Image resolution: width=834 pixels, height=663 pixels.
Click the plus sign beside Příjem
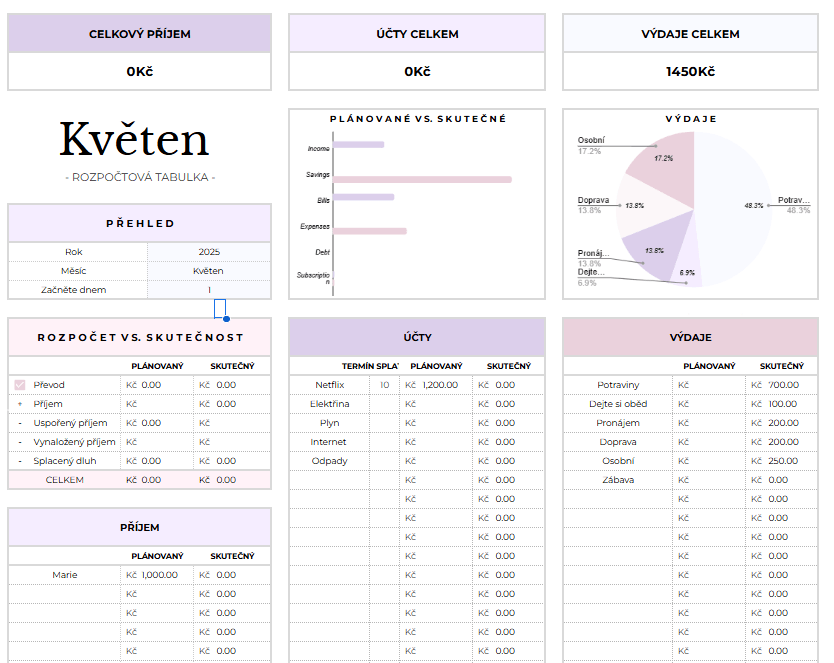pos(20,404)
